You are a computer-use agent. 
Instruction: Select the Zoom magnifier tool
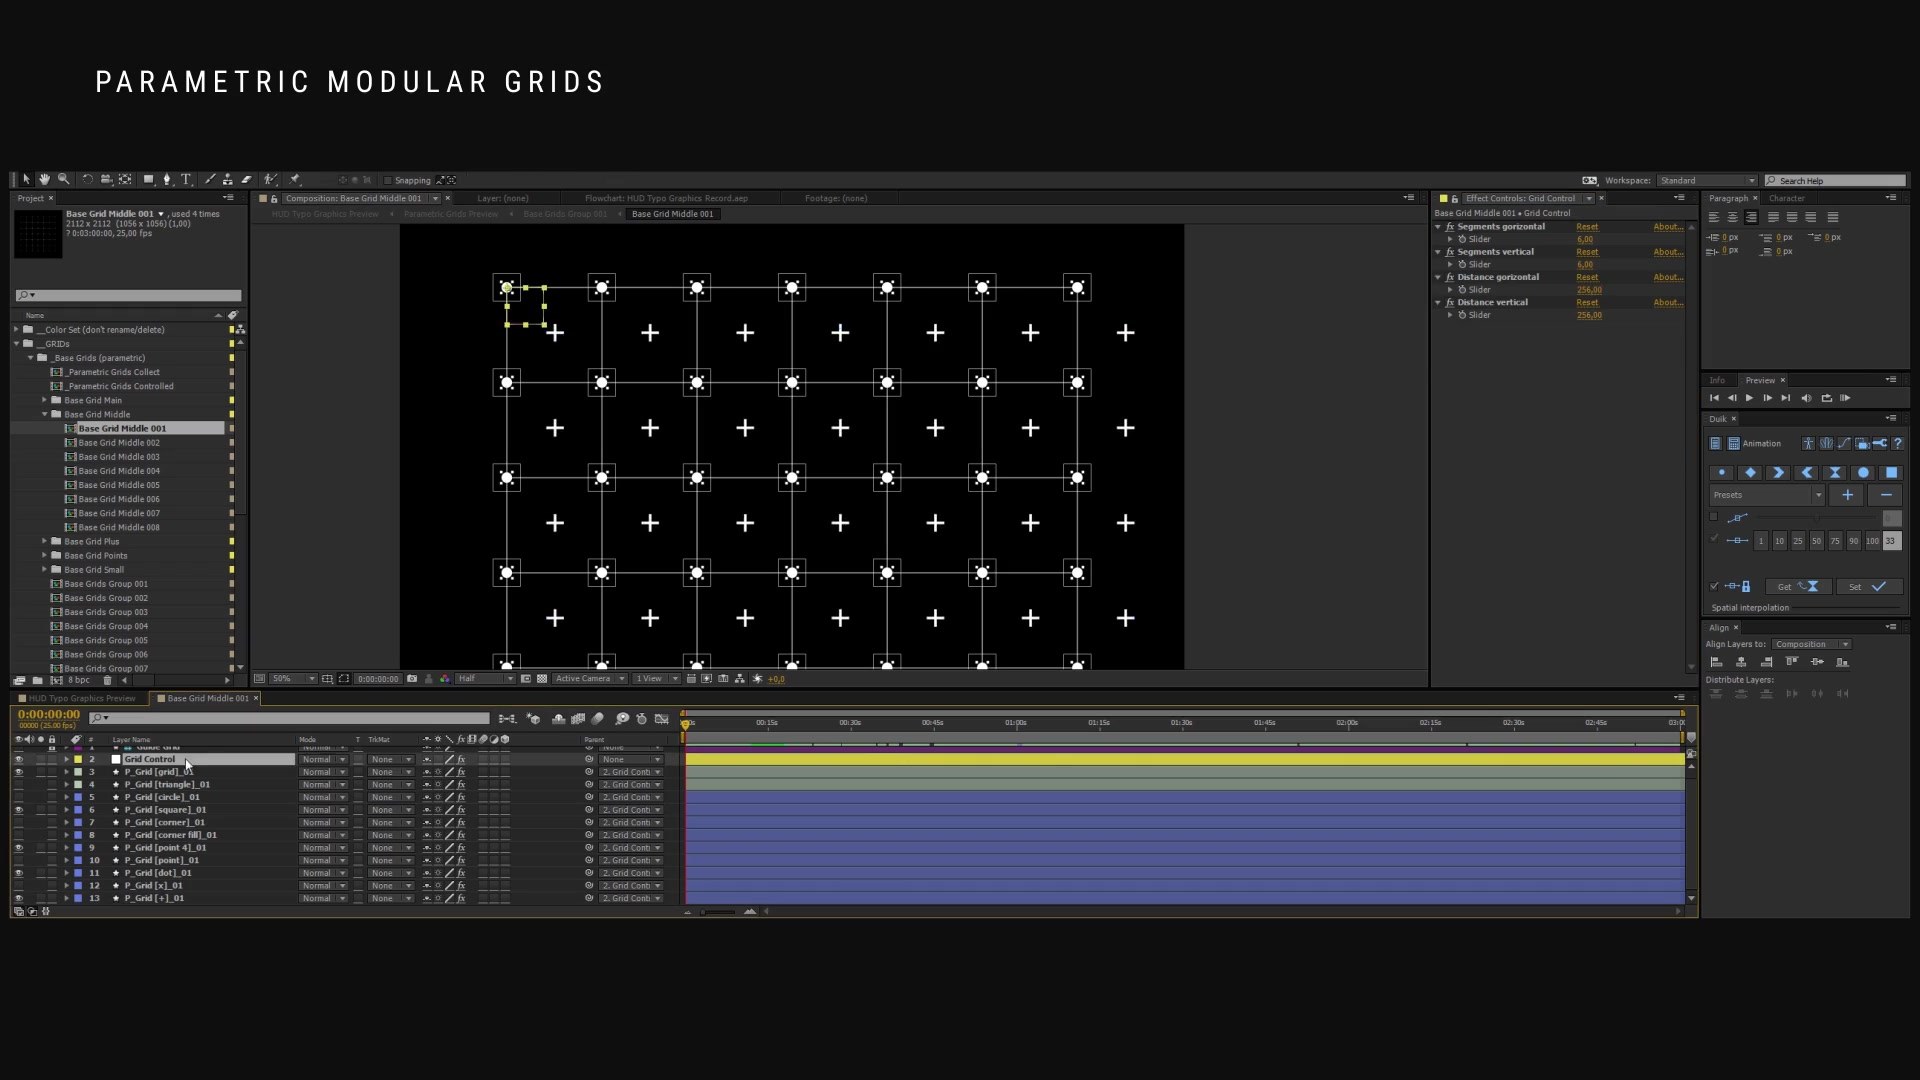tap(64, 180)
